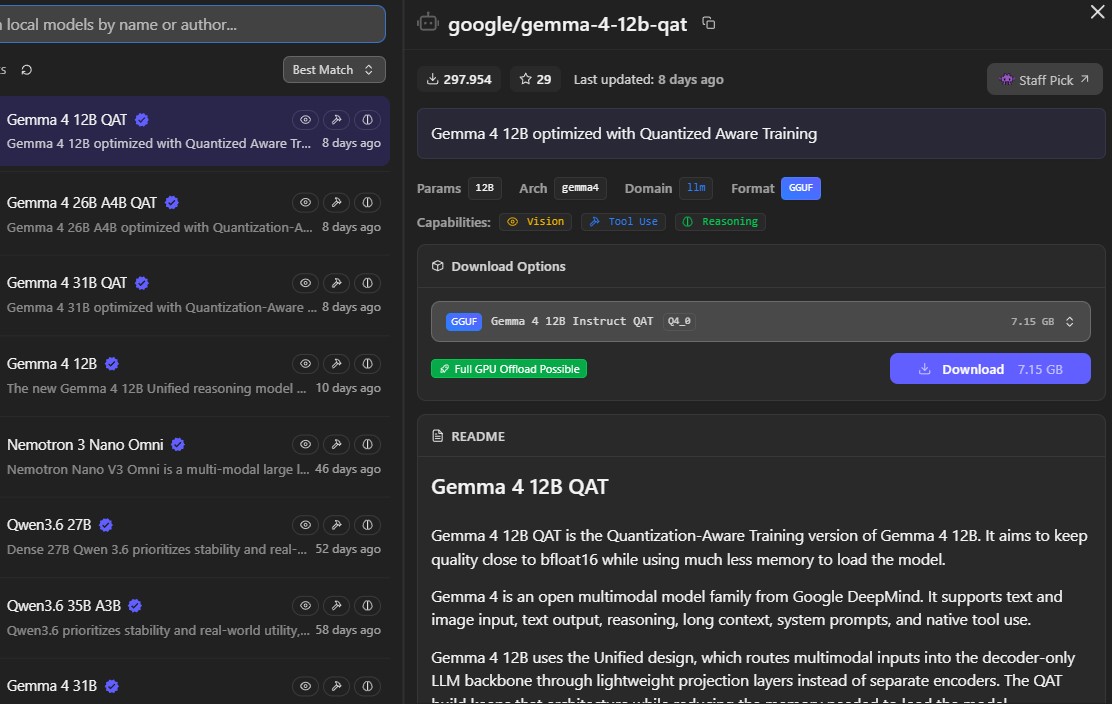1112x704 pixels.
Task: Click the vision eye icon on Gemma 4 26B A4B QAT
Action: 305,203
